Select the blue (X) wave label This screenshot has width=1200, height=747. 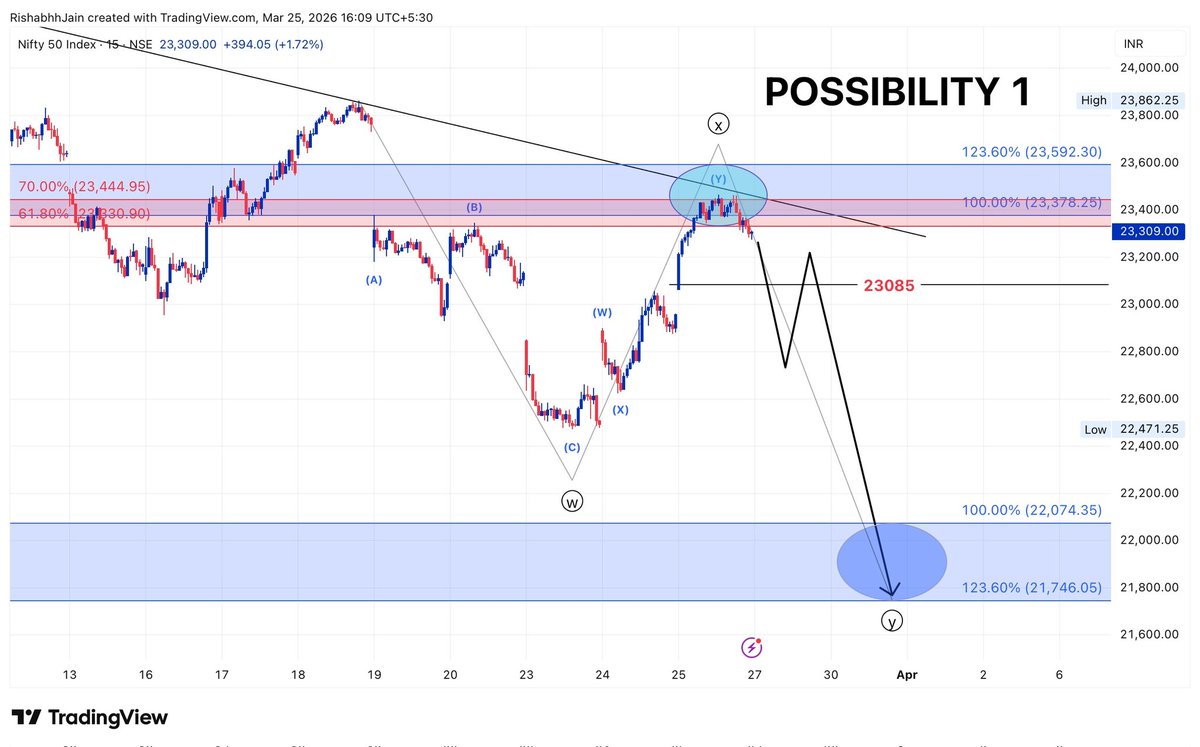pyautogui.click(x=621, y=410)
